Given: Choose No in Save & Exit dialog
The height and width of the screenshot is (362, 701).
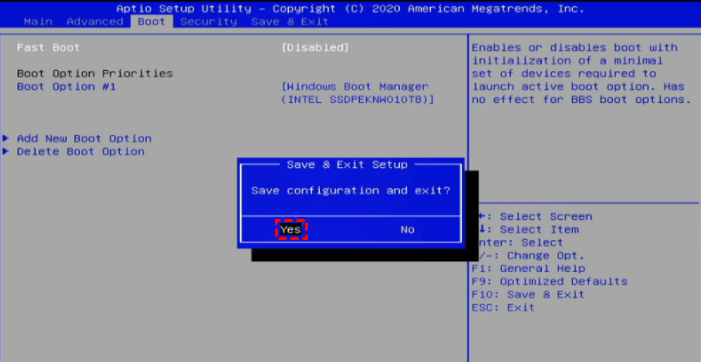Looking at the screenshot, I should pyautogui.click(x=407, y=230).
